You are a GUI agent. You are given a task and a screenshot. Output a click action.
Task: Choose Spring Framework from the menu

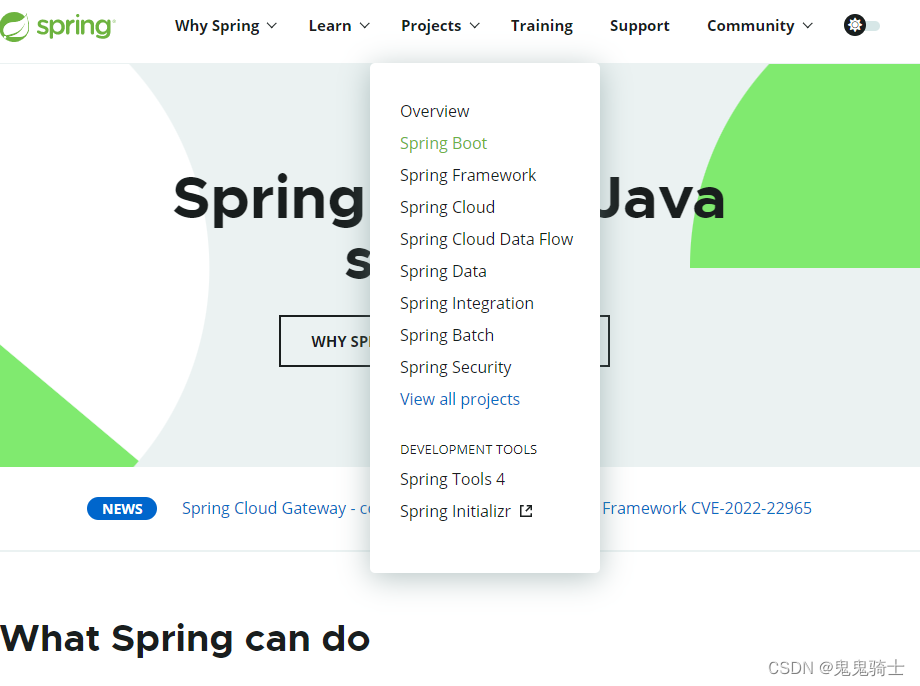coord(468,175)
